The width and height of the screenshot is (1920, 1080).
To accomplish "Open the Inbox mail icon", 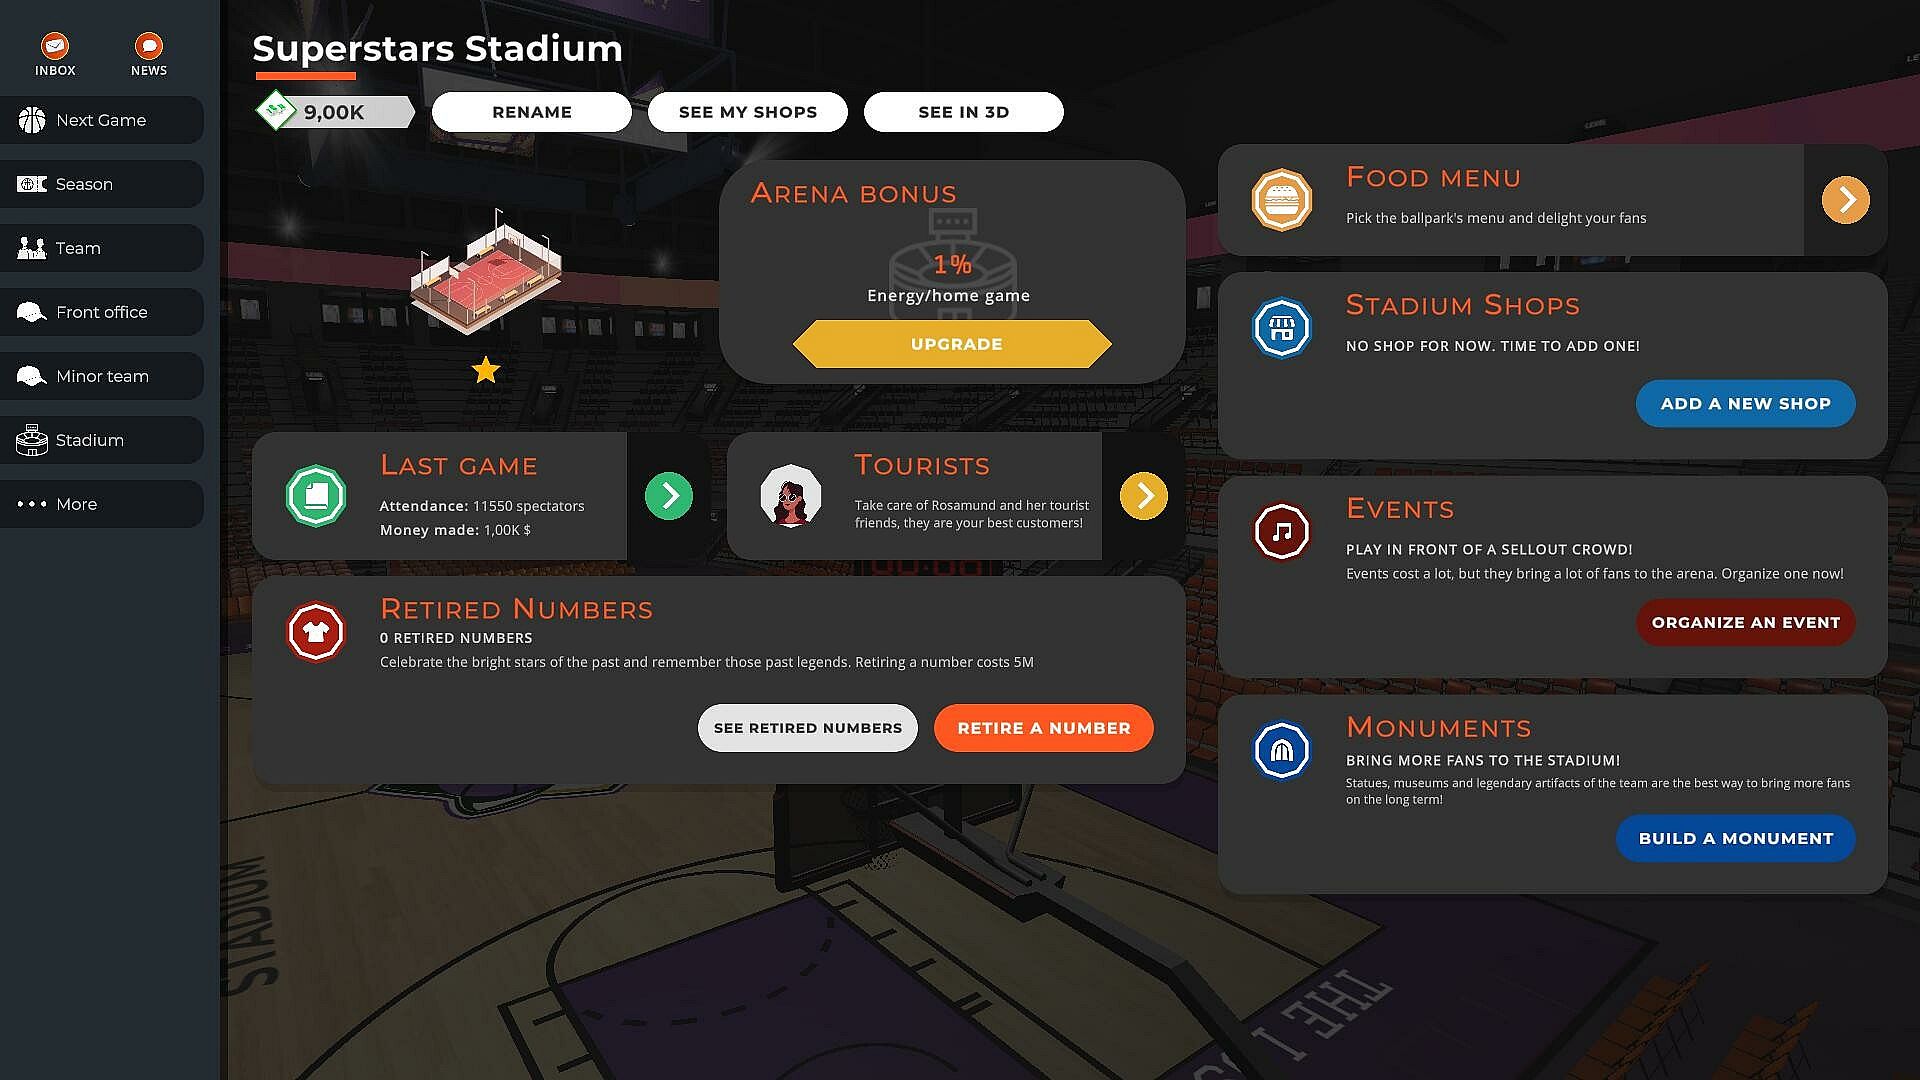I will (x=55, y=47).
